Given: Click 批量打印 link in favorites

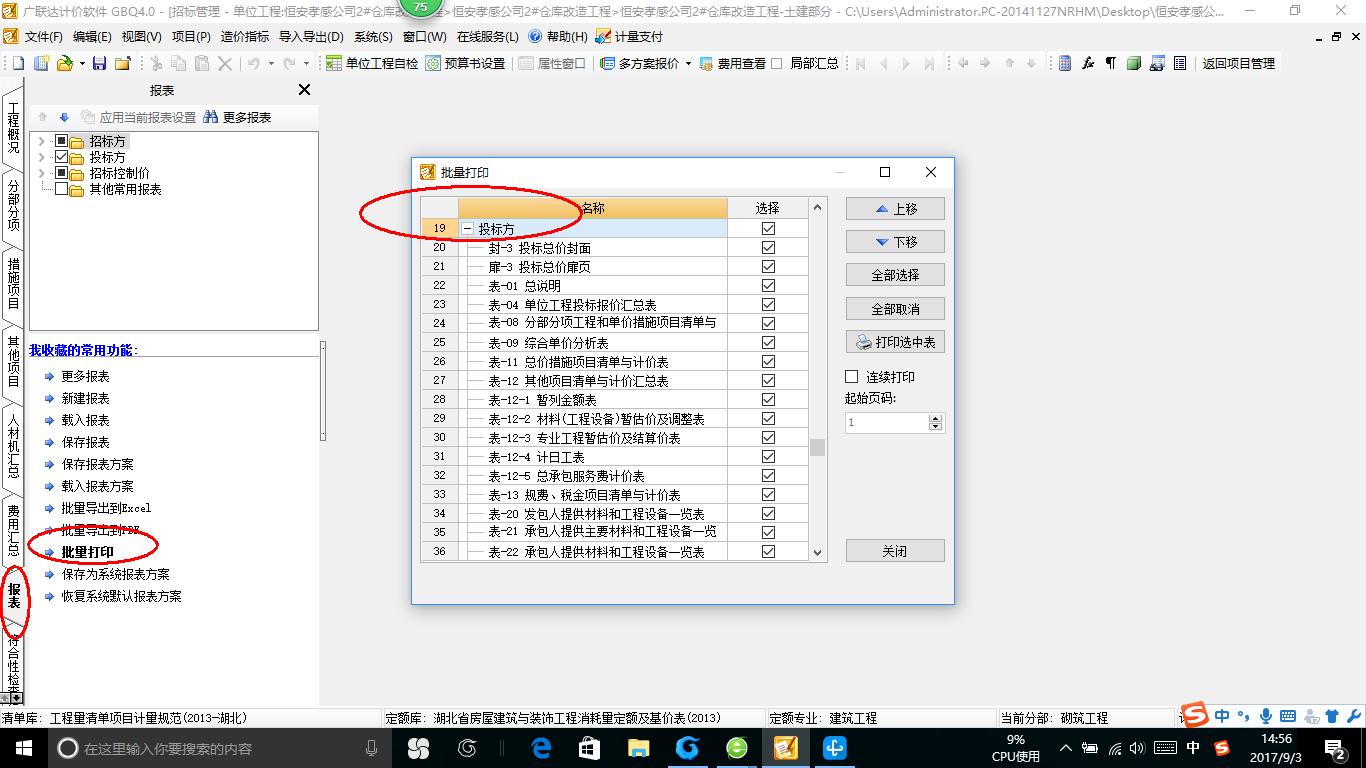Looking at the screenshot, I should click(x=88, y=552).
